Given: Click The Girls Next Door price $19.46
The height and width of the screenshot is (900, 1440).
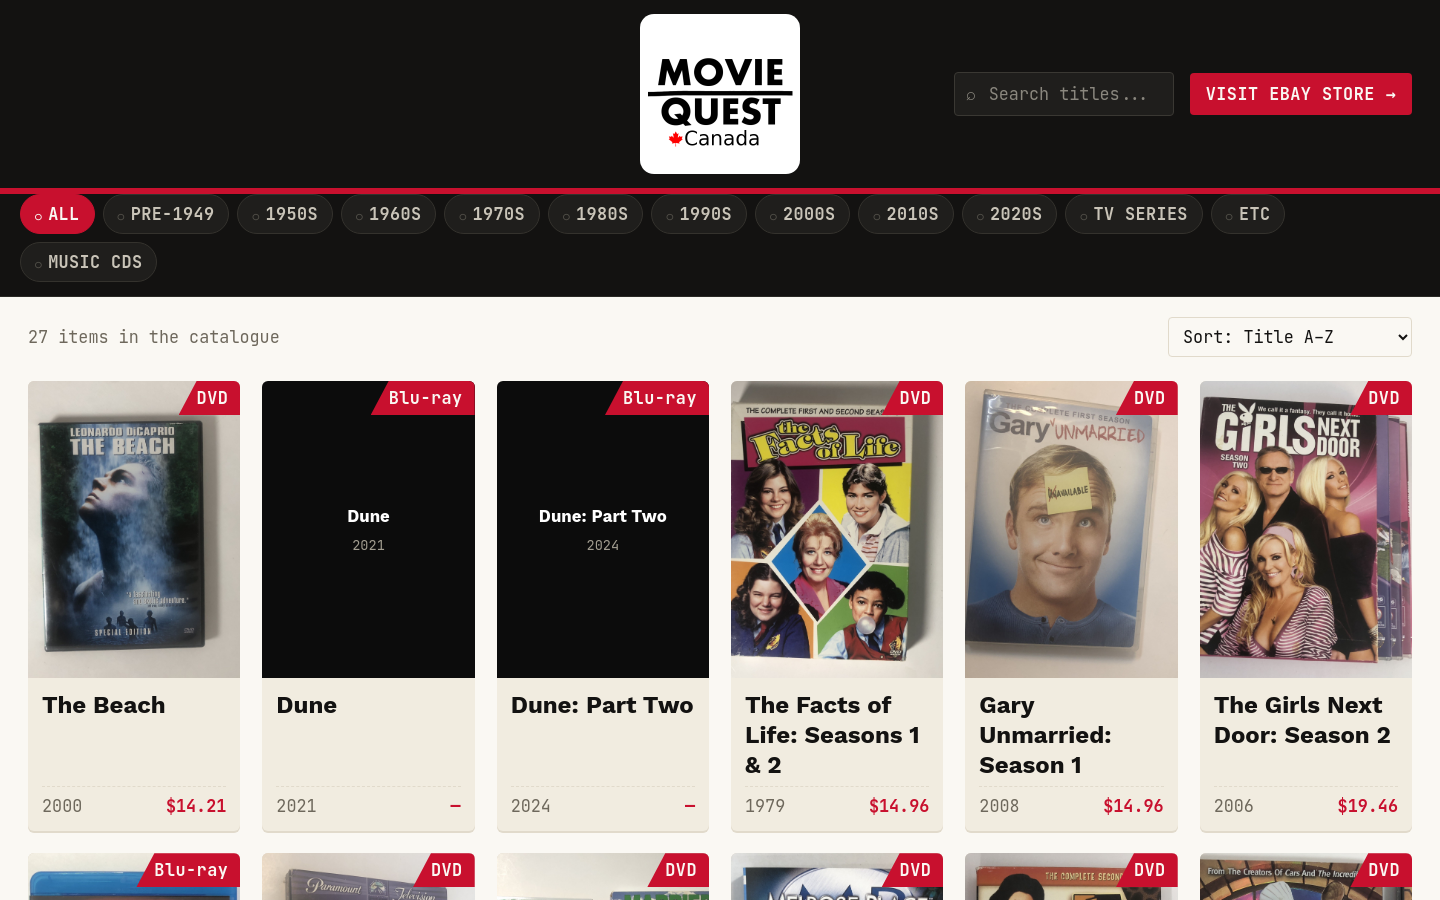Looking at the screenshot, I should [x=1367, y=806].
